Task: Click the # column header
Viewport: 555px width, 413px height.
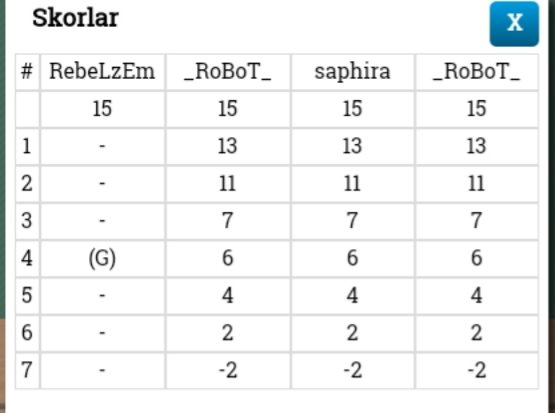Action: click(x=27, y=72)
